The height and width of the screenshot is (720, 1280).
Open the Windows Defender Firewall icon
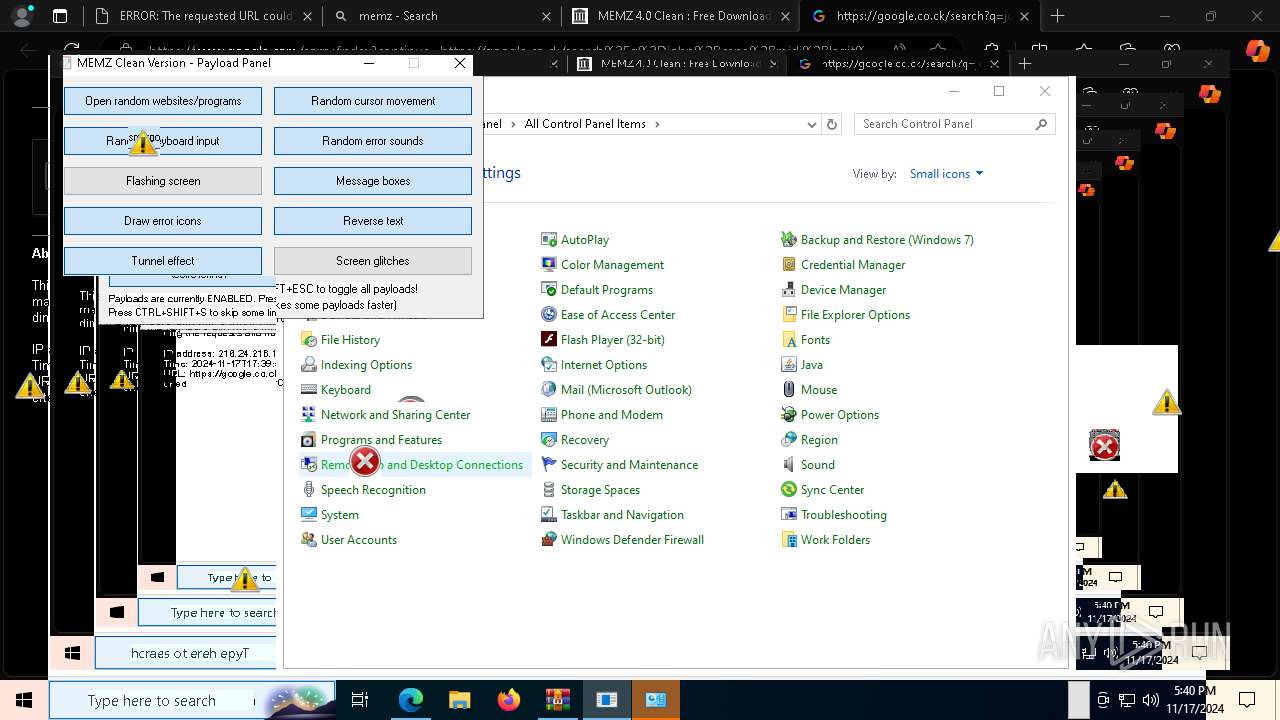(549, 540)
